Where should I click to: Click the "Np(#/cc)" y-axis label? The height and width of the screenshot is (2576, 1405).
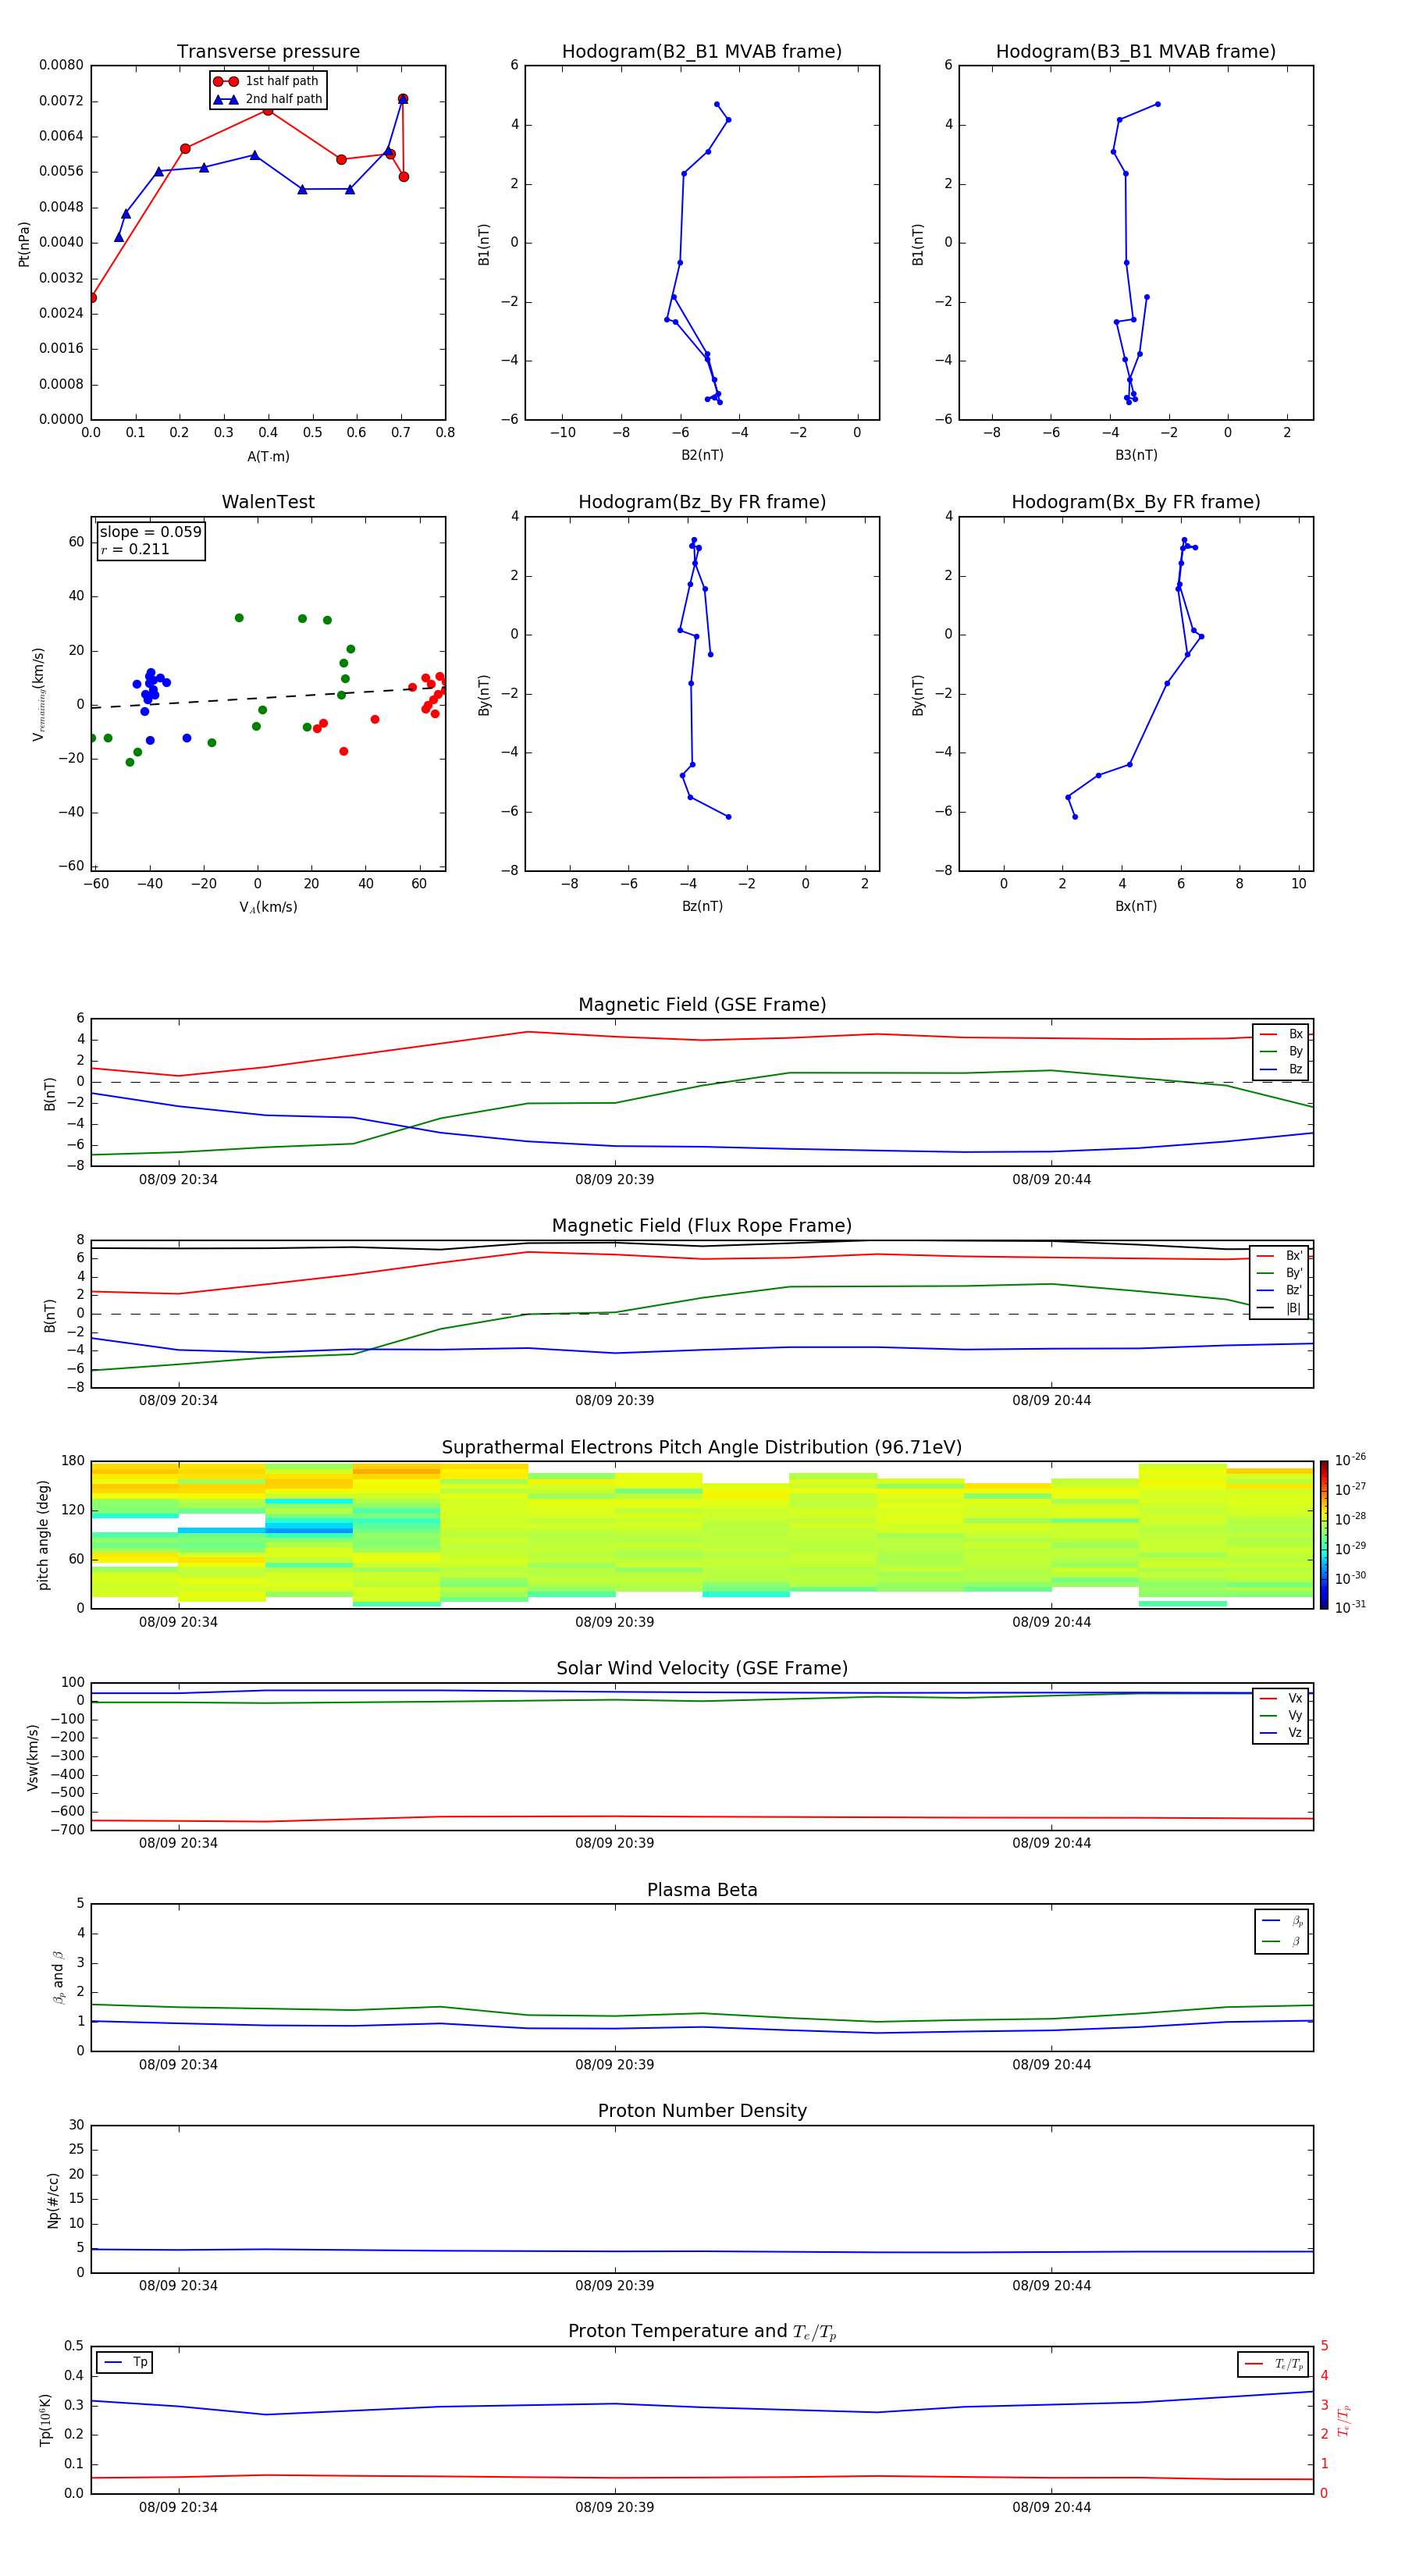[53, 2200]
